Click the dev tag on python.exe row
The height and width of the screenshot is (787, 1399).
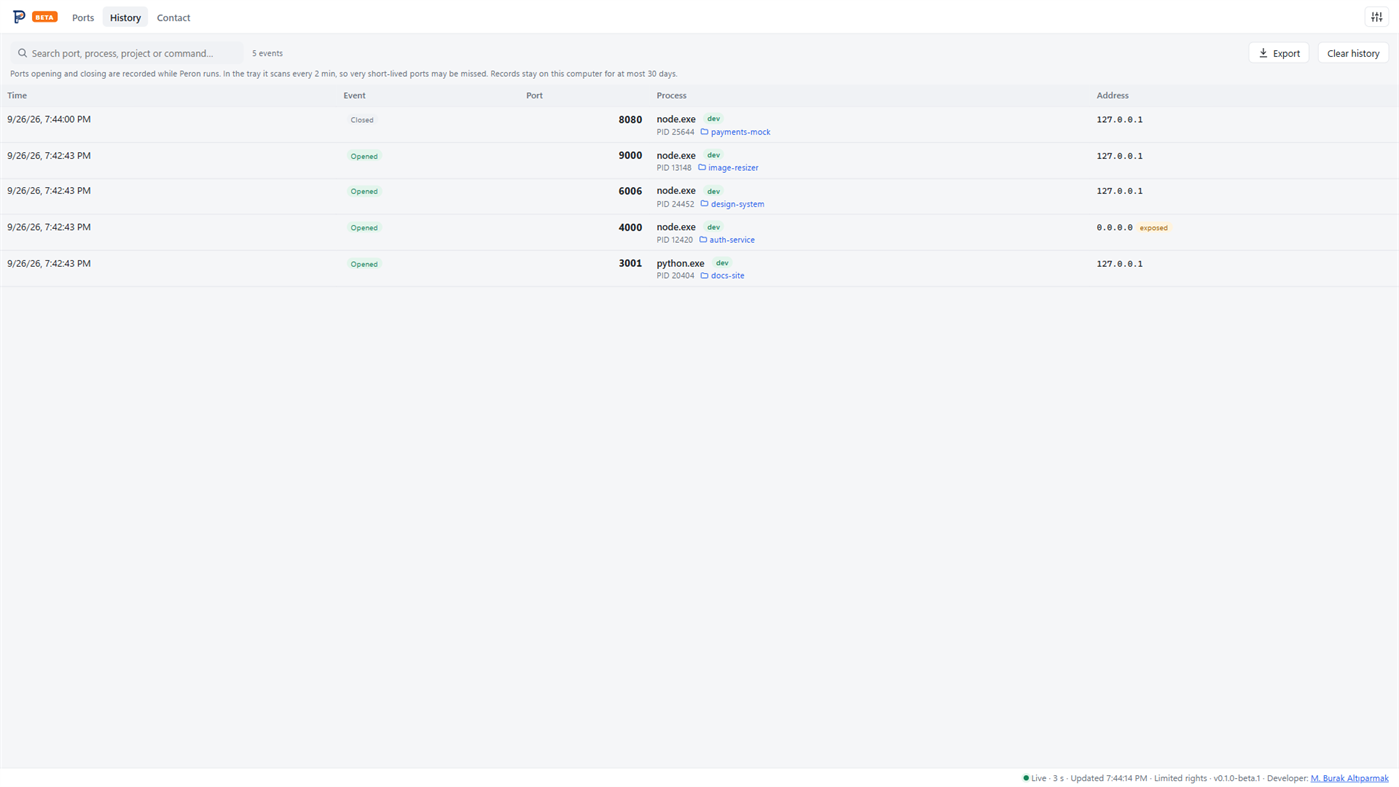pos(722,263)
